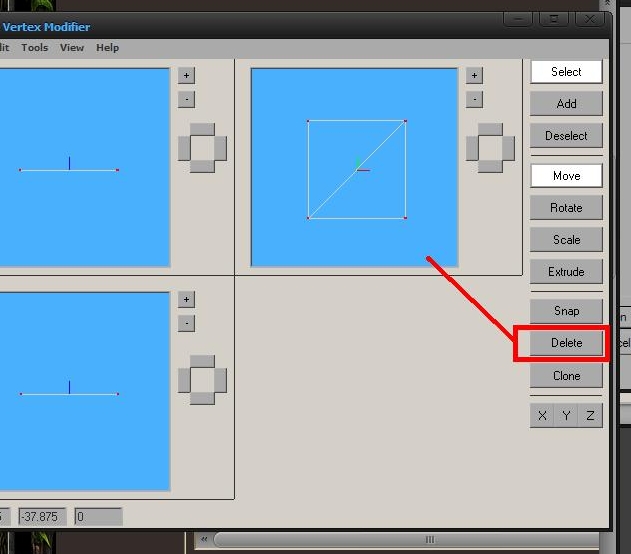Zoom in the top-left viewport with plus button
The image size is (631, 554).
[186, 75]
